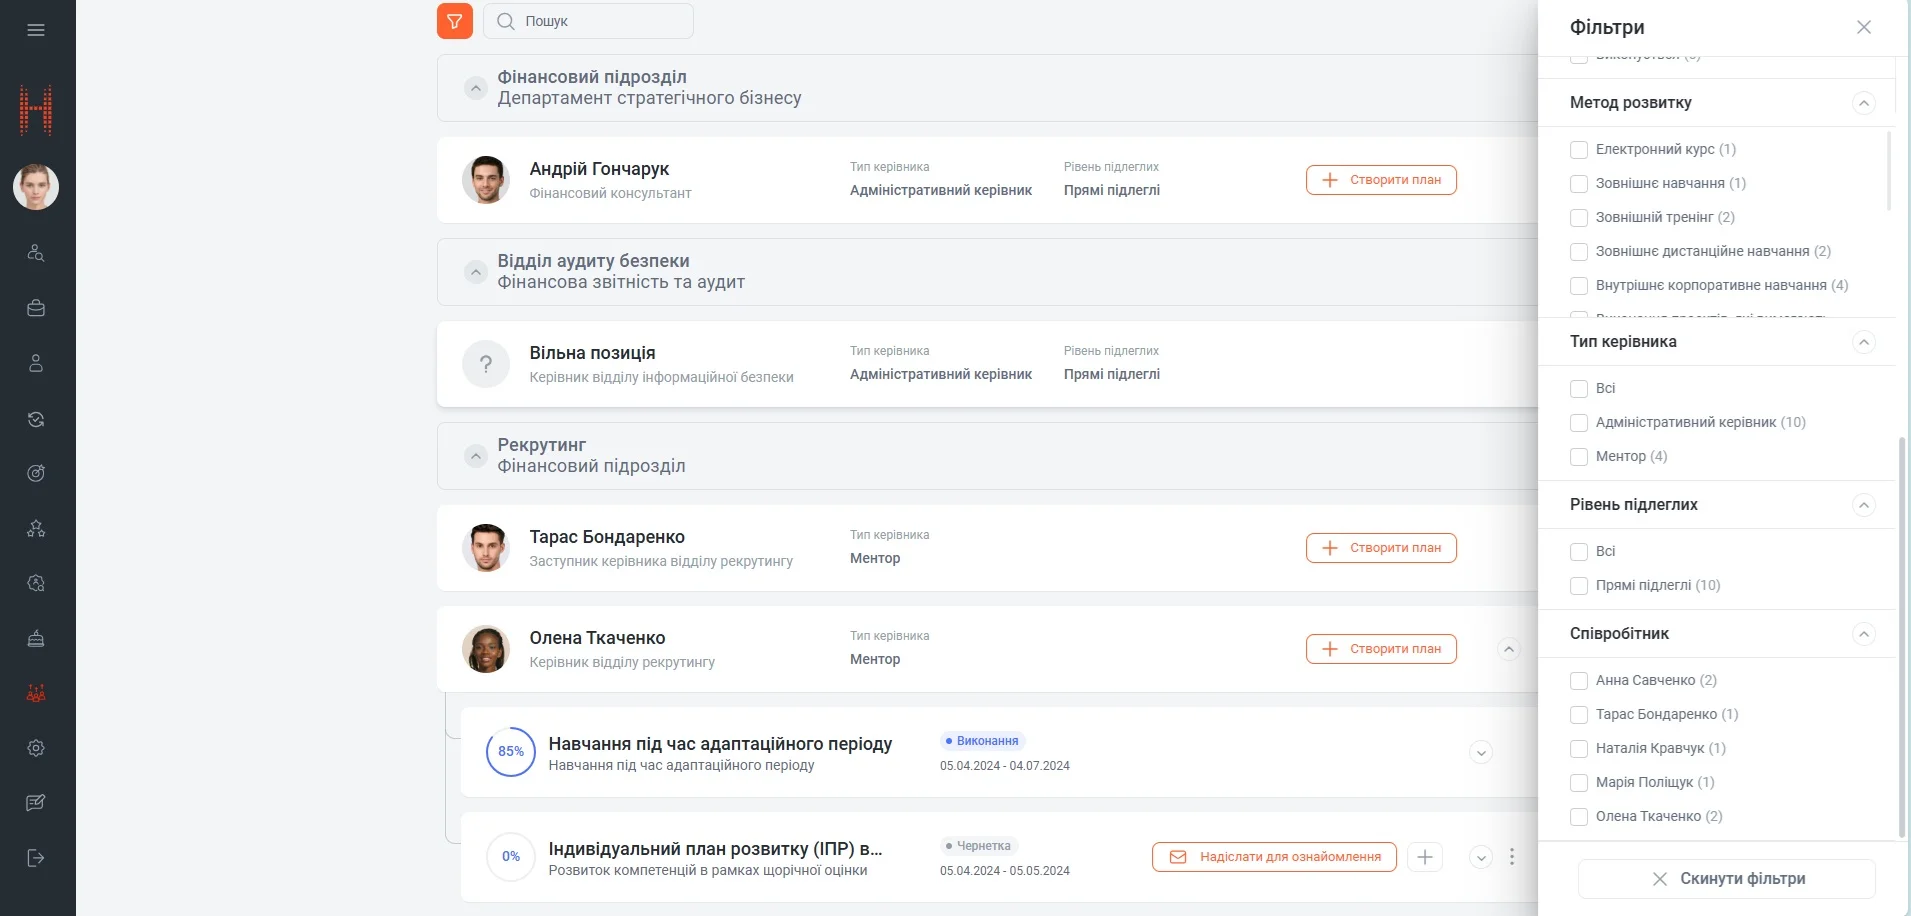Open the hamburger menu in sidebar

36,30
